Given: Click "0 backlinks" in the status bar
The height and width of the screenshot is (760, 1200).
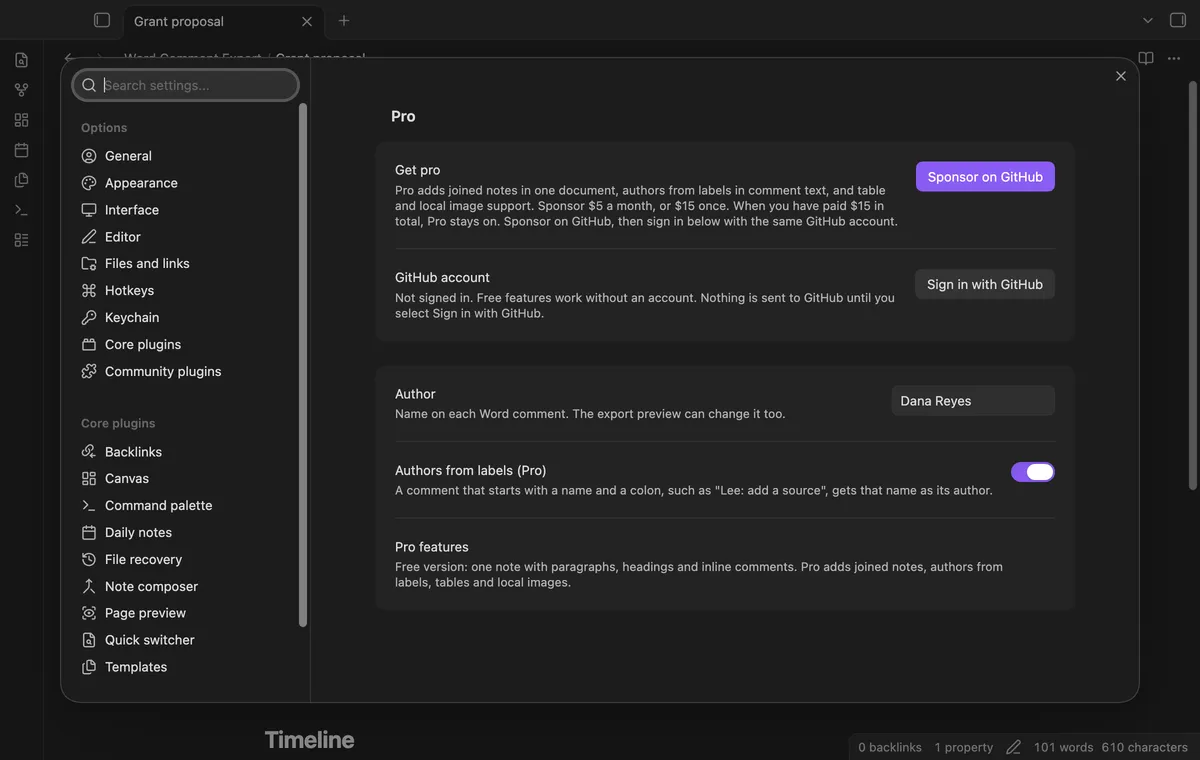Looking at the screenshot, I should [x=890, y=747].
